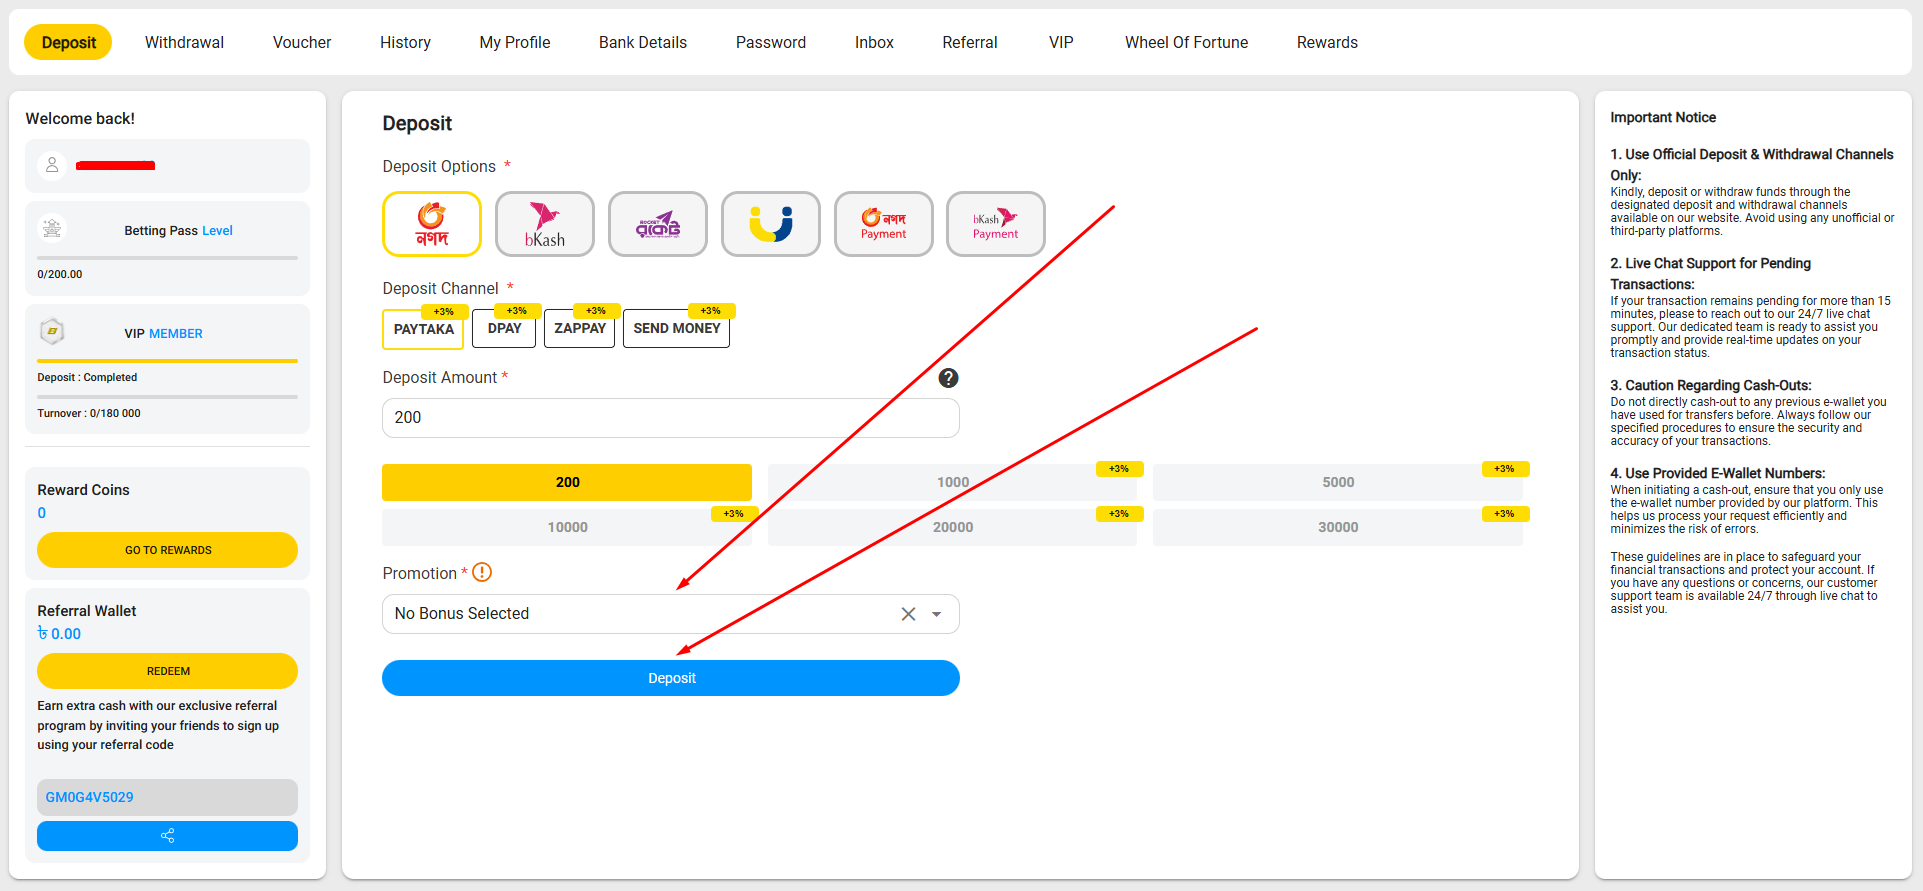Select the Nagad deposit option icon
Viewport: 1923px width, 891px height.
pos(432,224)
